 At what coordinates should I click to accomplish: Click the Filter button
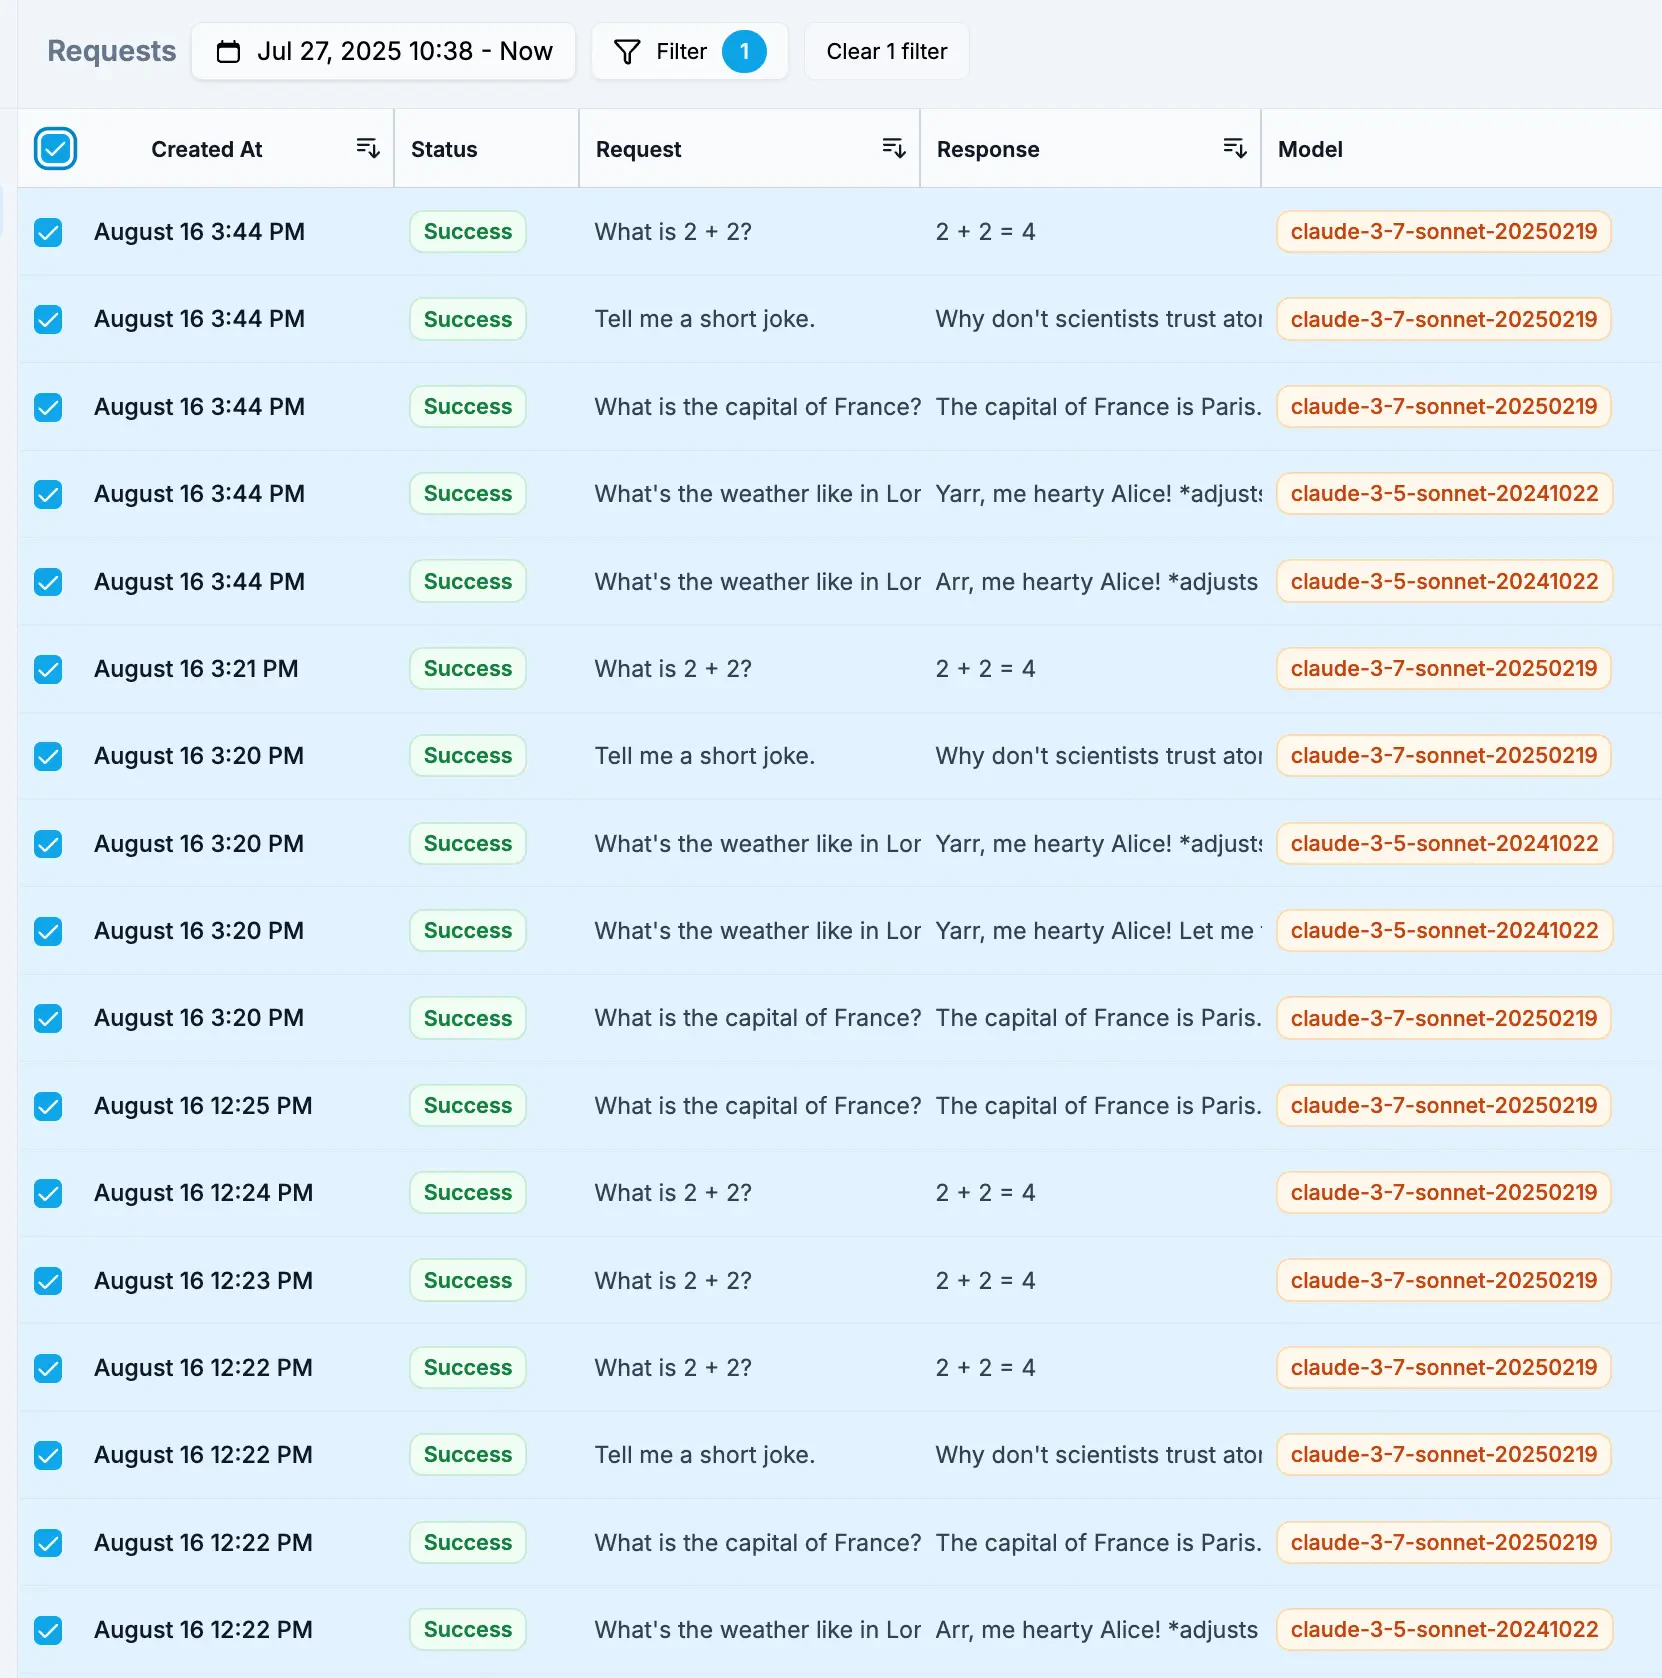coord(688,51)
